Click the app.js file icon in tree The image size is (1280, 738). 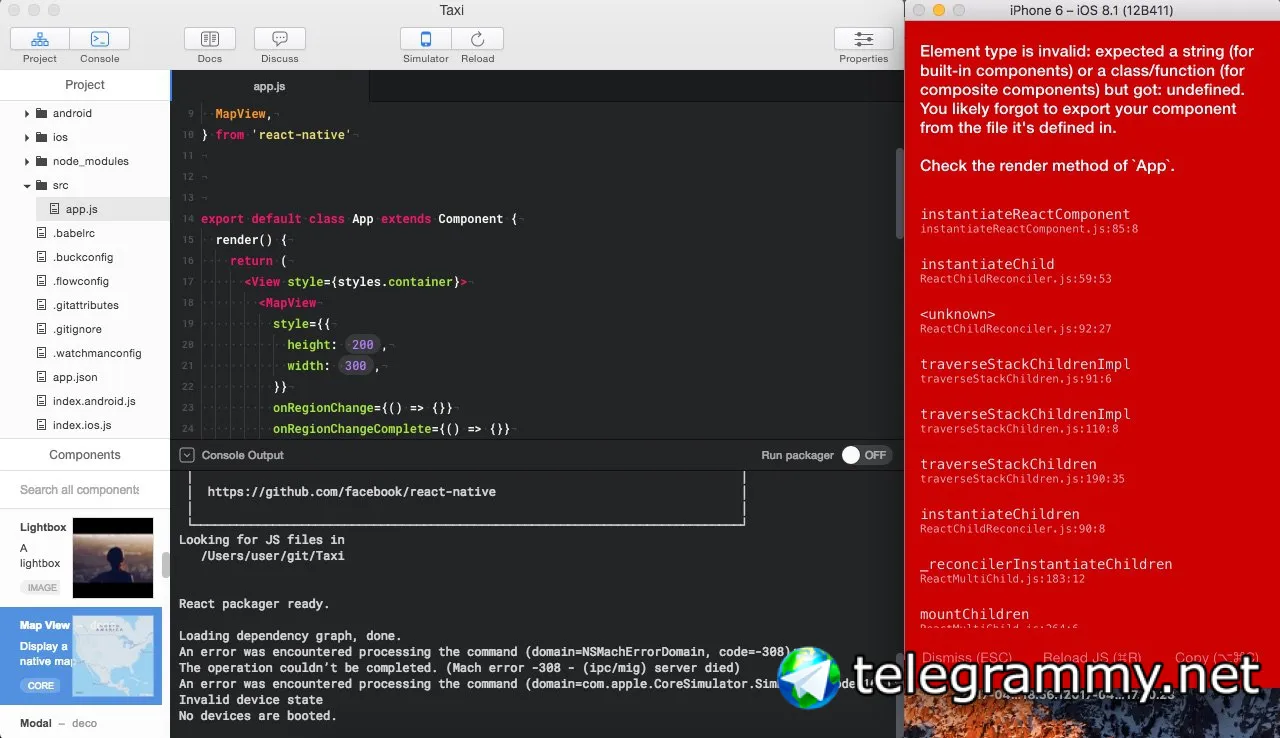tap(55, 209)
